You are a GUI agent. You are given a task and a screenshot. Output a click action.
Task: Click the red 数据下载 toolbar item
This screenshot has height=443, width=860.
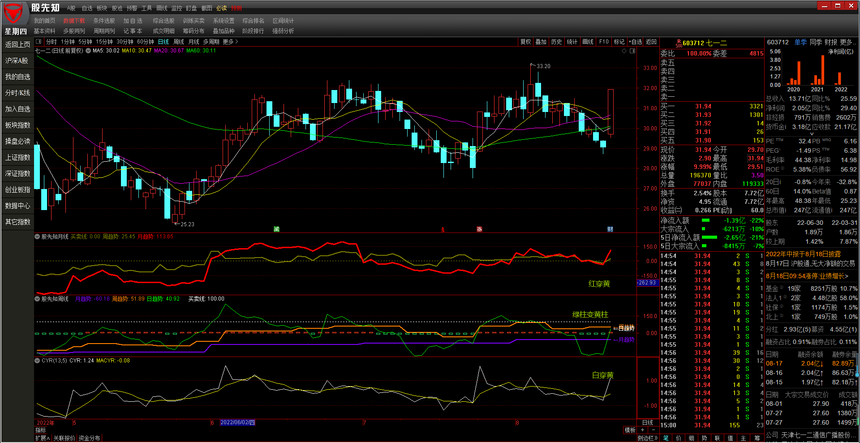(x=74, y=21)
